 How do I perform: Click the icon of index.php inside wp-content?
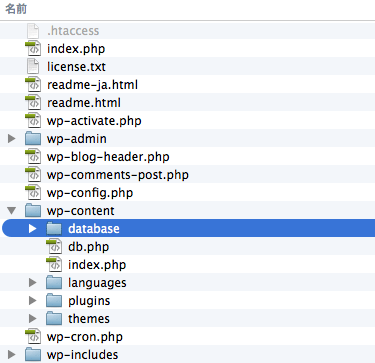[x=54, y=265]
